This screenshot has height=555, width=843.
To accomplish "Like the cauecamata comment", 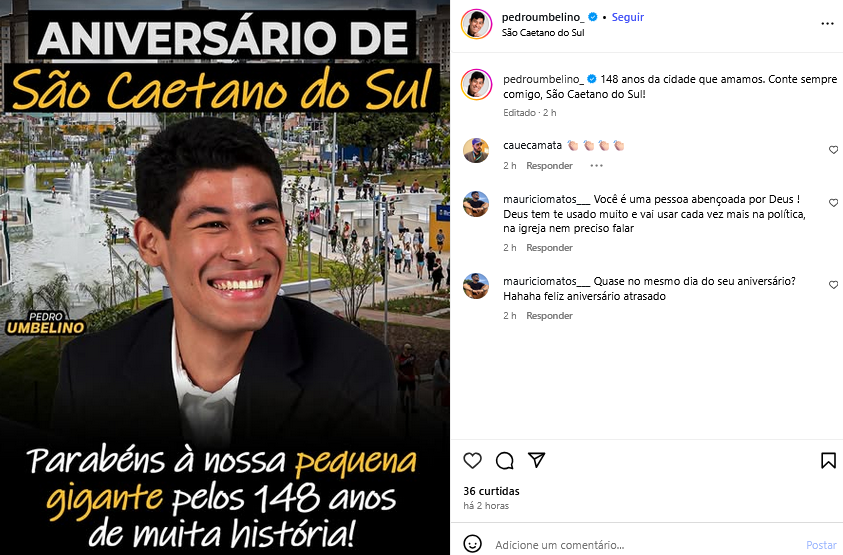I will (x=833, y=150).
